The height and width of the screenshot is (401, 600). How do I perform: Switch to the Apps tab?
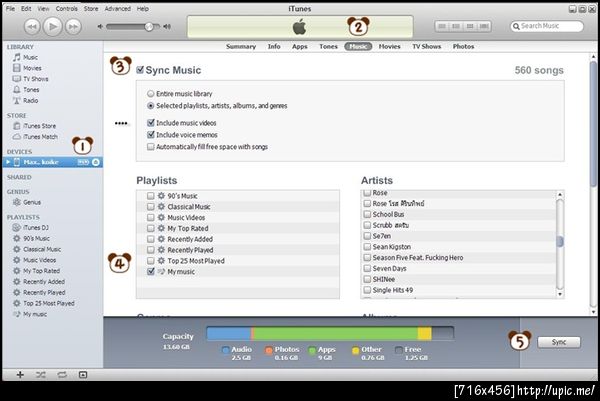coord(300,46)
